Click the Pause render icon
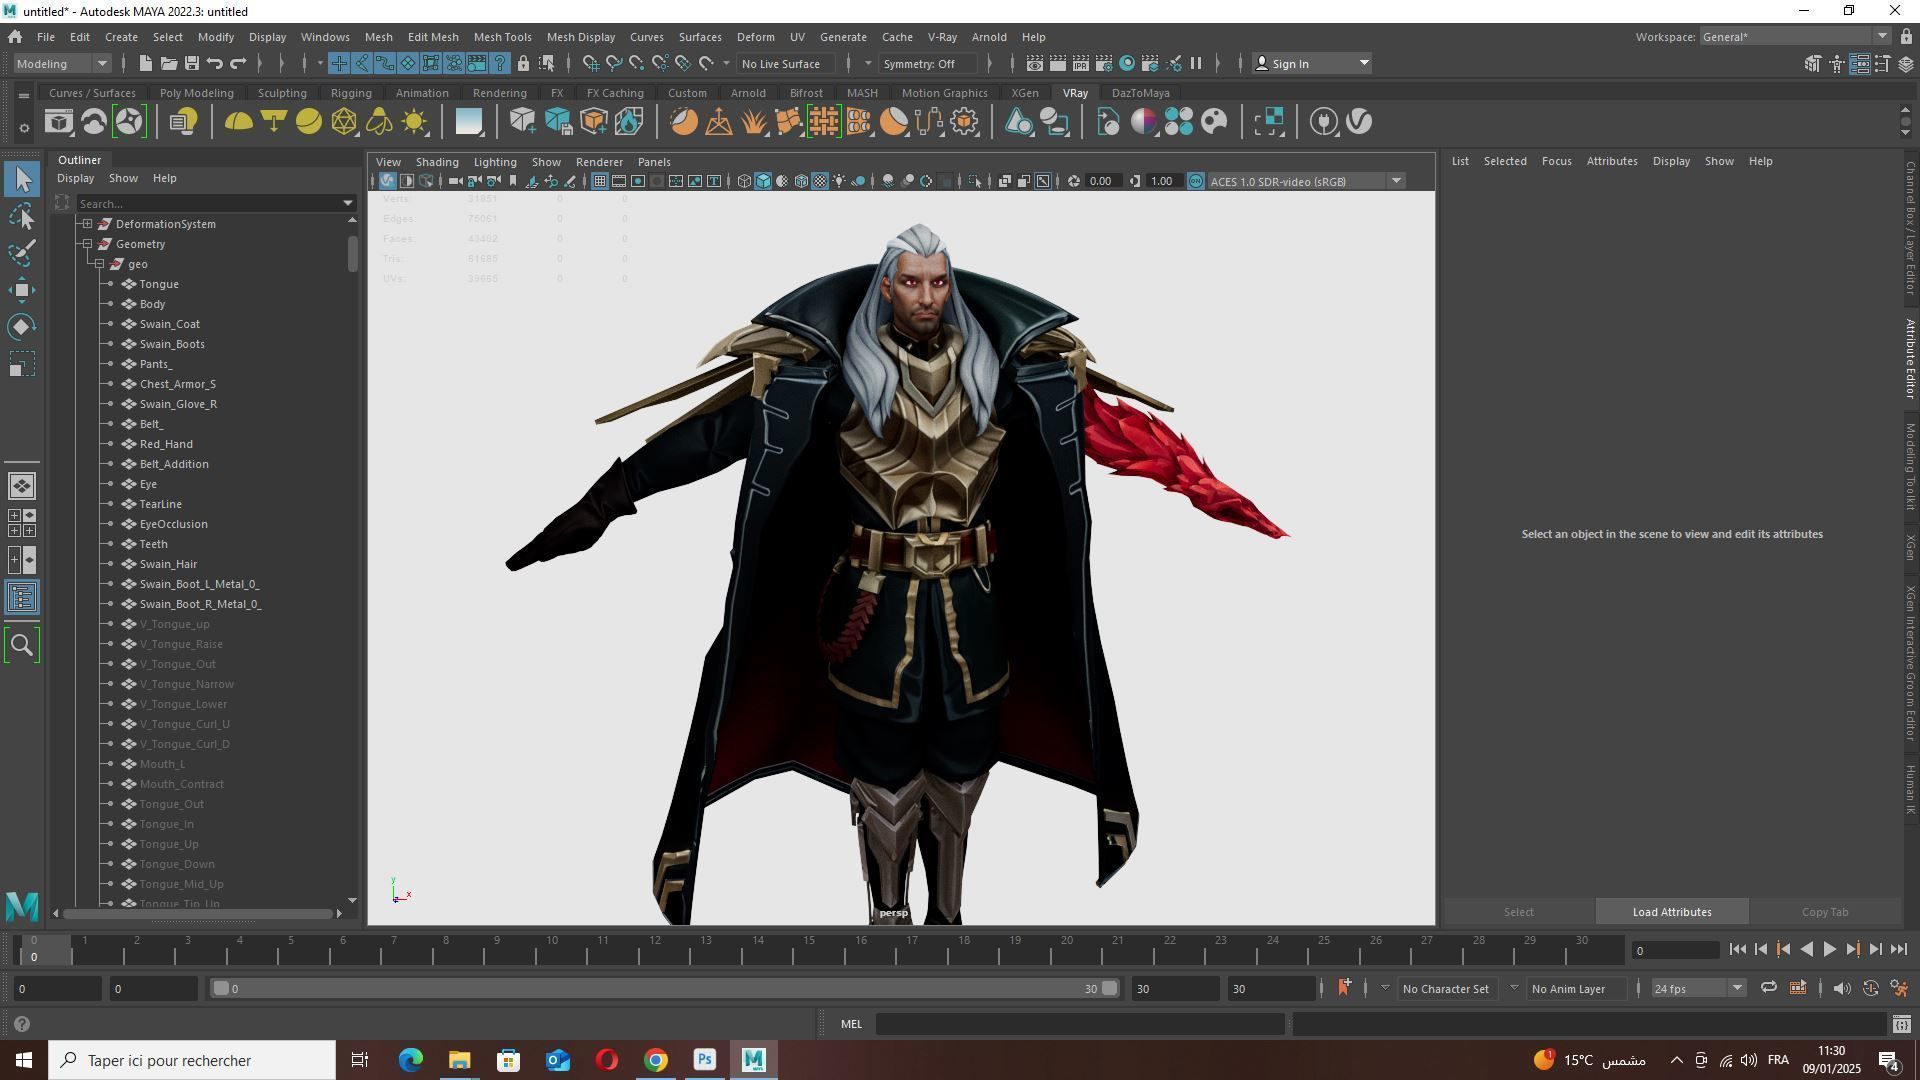Image resolution: width=1920 pixels, height=1080 pixels. (1196, 64)
